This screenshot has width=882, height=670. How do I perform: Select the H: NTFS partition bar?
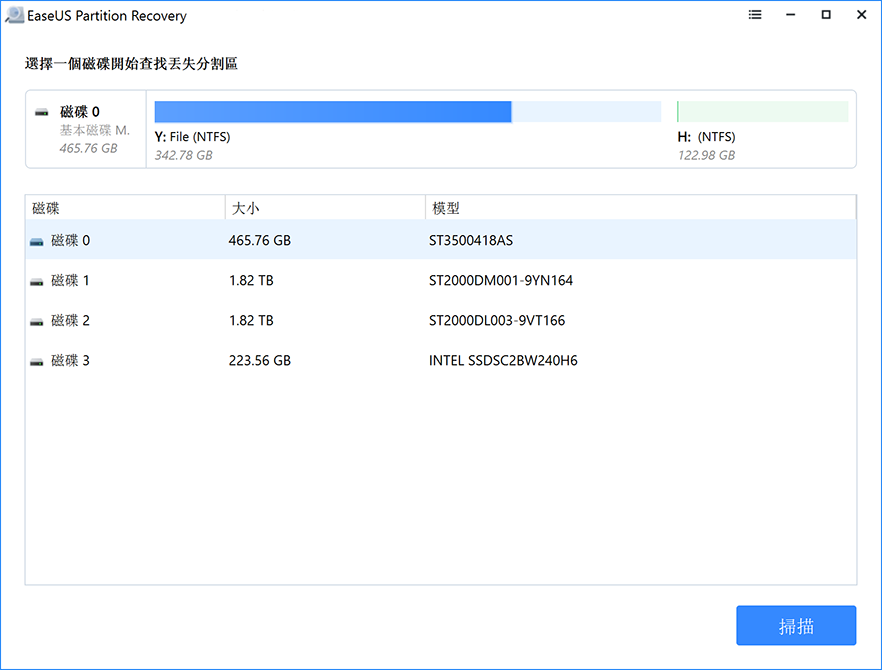762,111
